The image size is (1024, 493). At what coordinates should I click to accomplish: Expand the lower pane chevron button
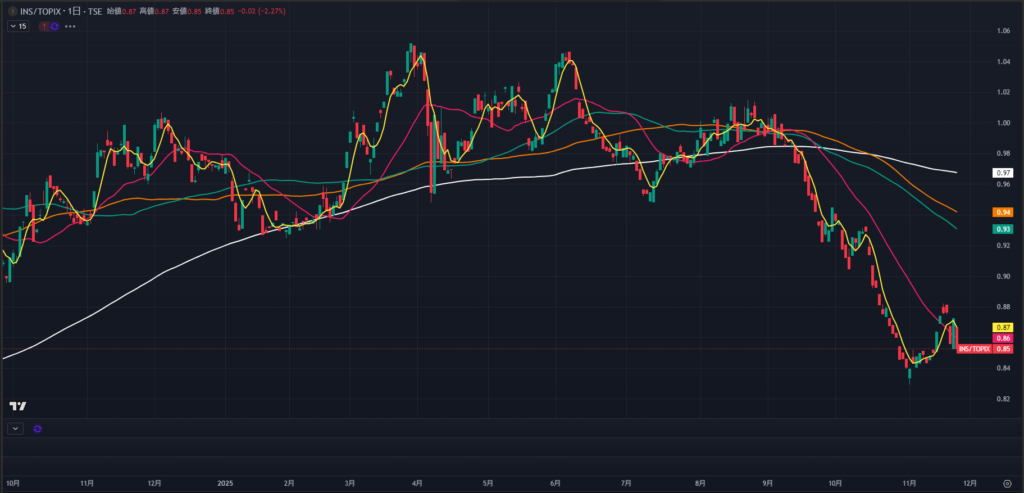pyautogui.click(x=15, y=428)
